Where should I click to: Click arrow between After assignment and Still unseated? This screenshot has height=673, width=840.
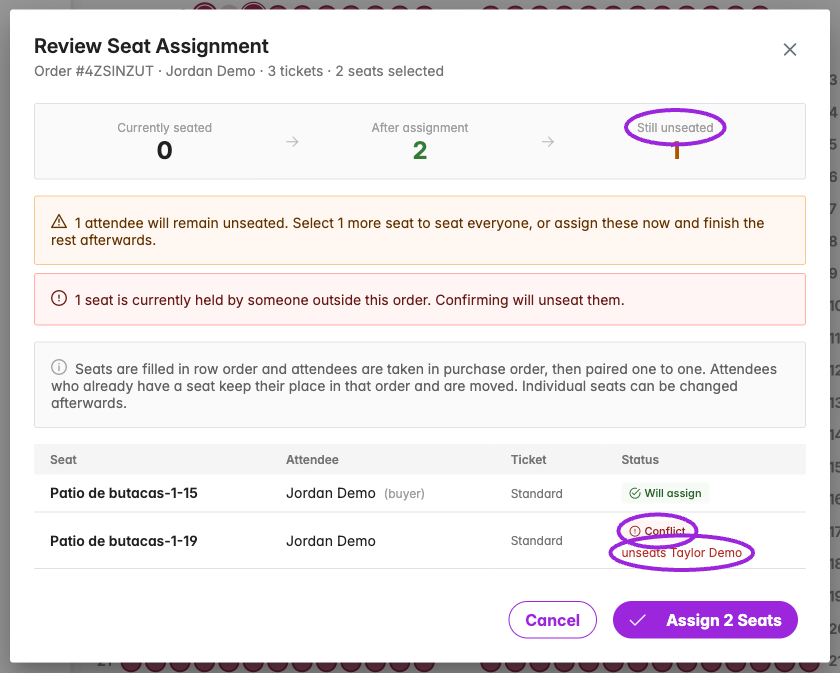coord(548,142)
